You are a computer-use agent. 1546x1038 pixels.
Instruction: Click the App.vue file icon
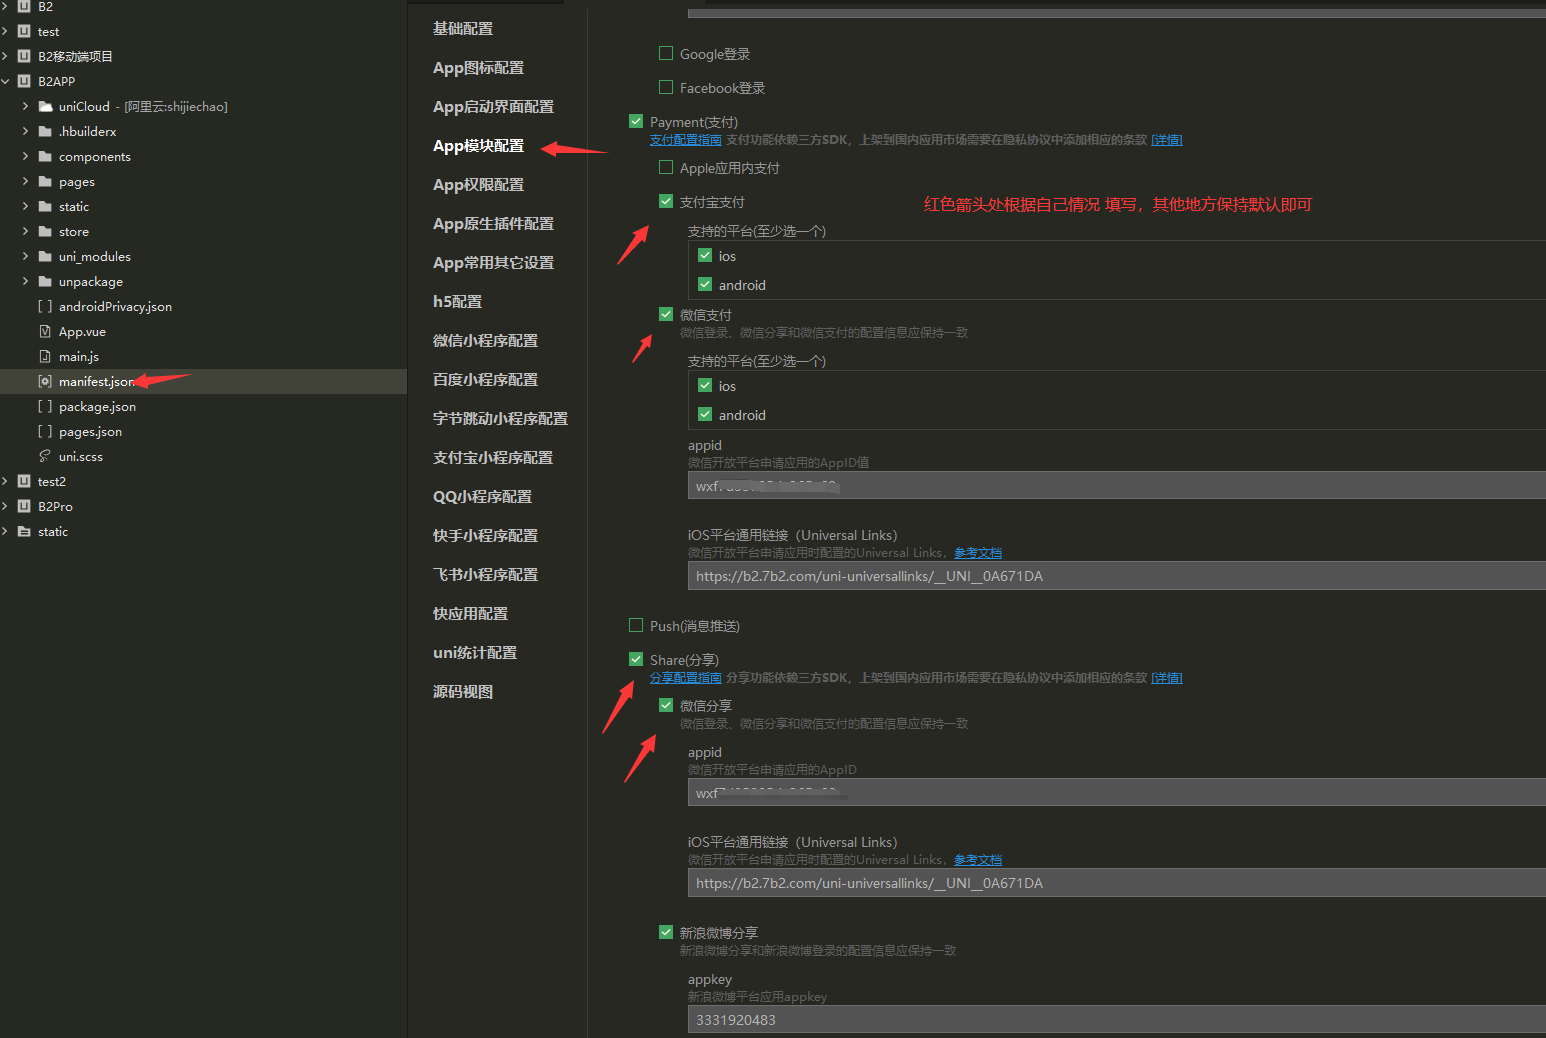[45, 331]
